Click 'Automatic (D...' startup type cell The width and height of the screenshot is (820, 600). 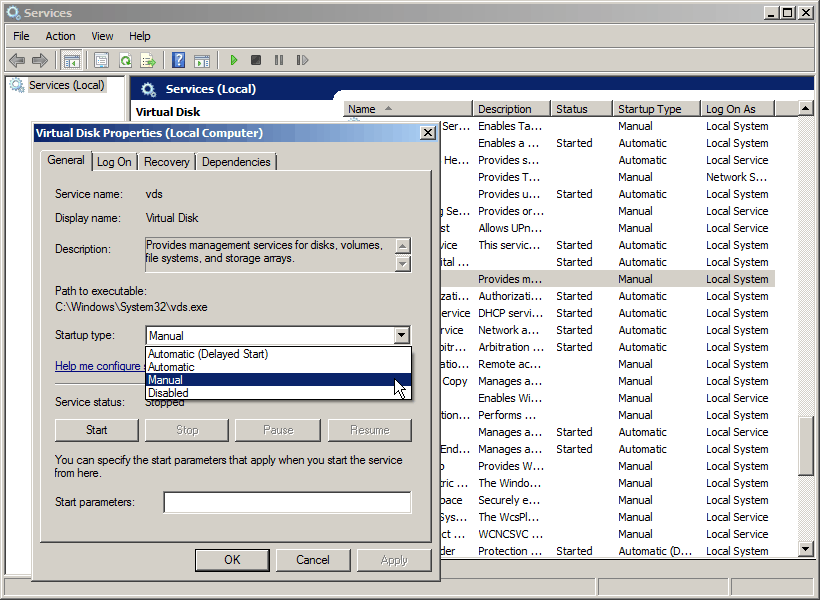coord(655,551)
